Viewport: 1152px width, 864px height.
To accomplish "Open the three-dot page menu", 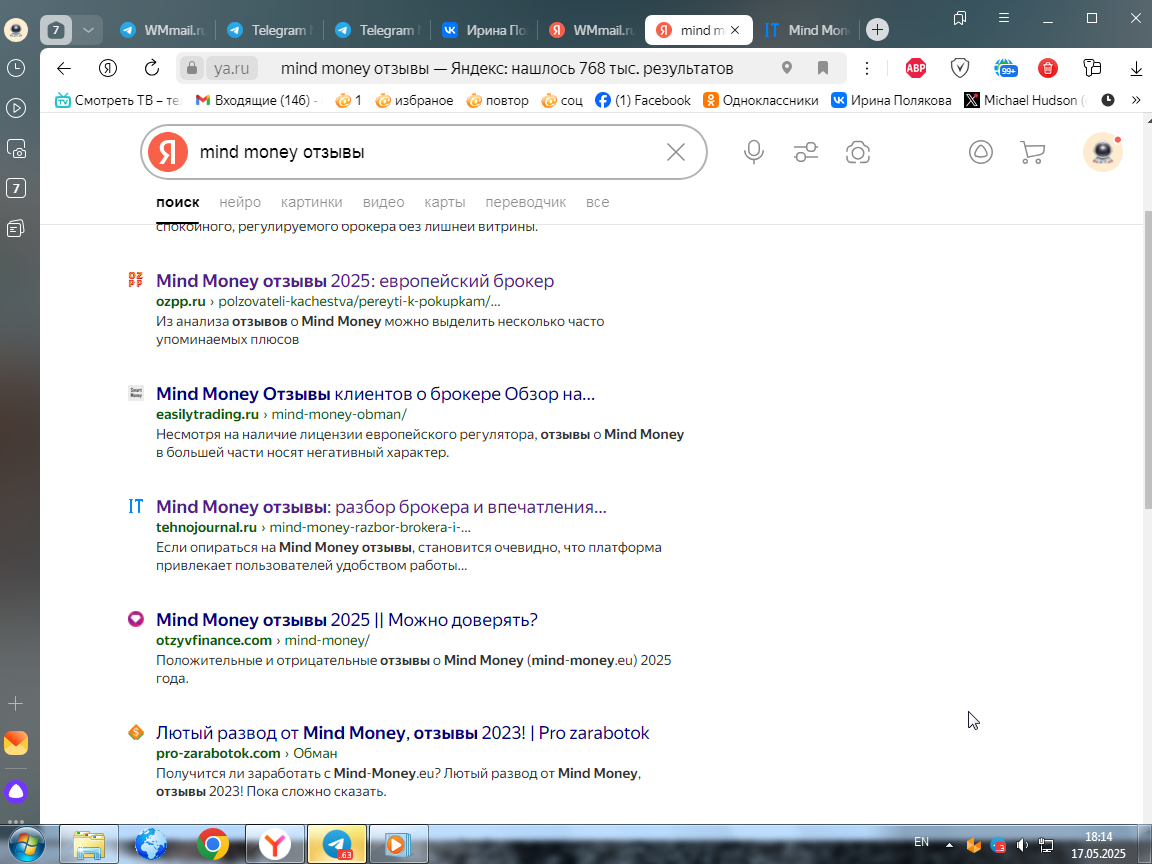I will pyautogui.click(x=867, y=68).
